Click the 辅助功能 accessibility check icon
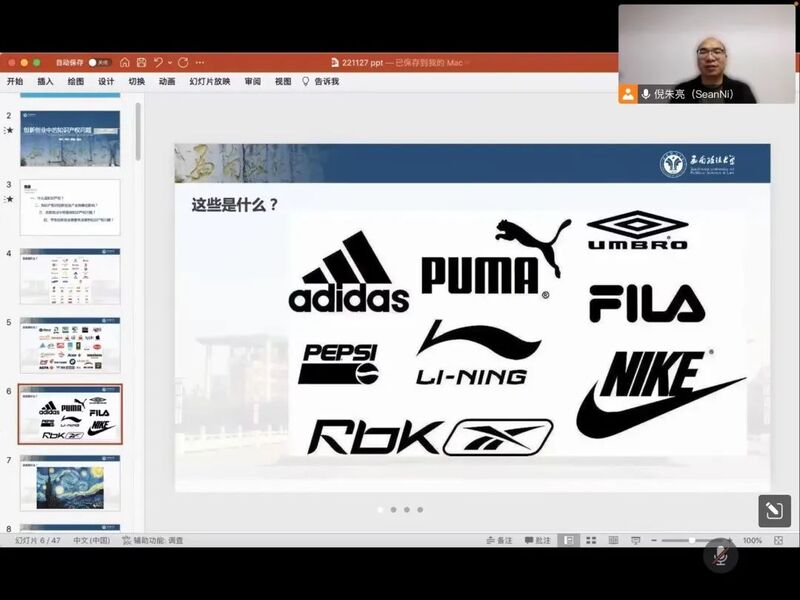This screenshot has height=600, width=800. 127,540
